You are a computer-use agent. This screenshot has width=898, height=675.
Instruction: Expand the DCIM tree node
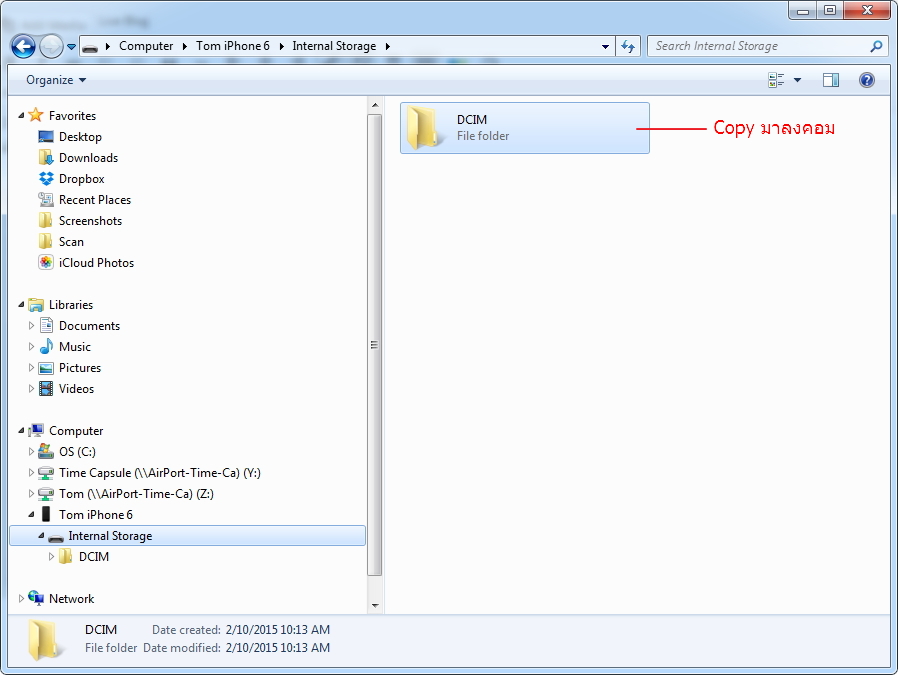click(x=52, y=556)
